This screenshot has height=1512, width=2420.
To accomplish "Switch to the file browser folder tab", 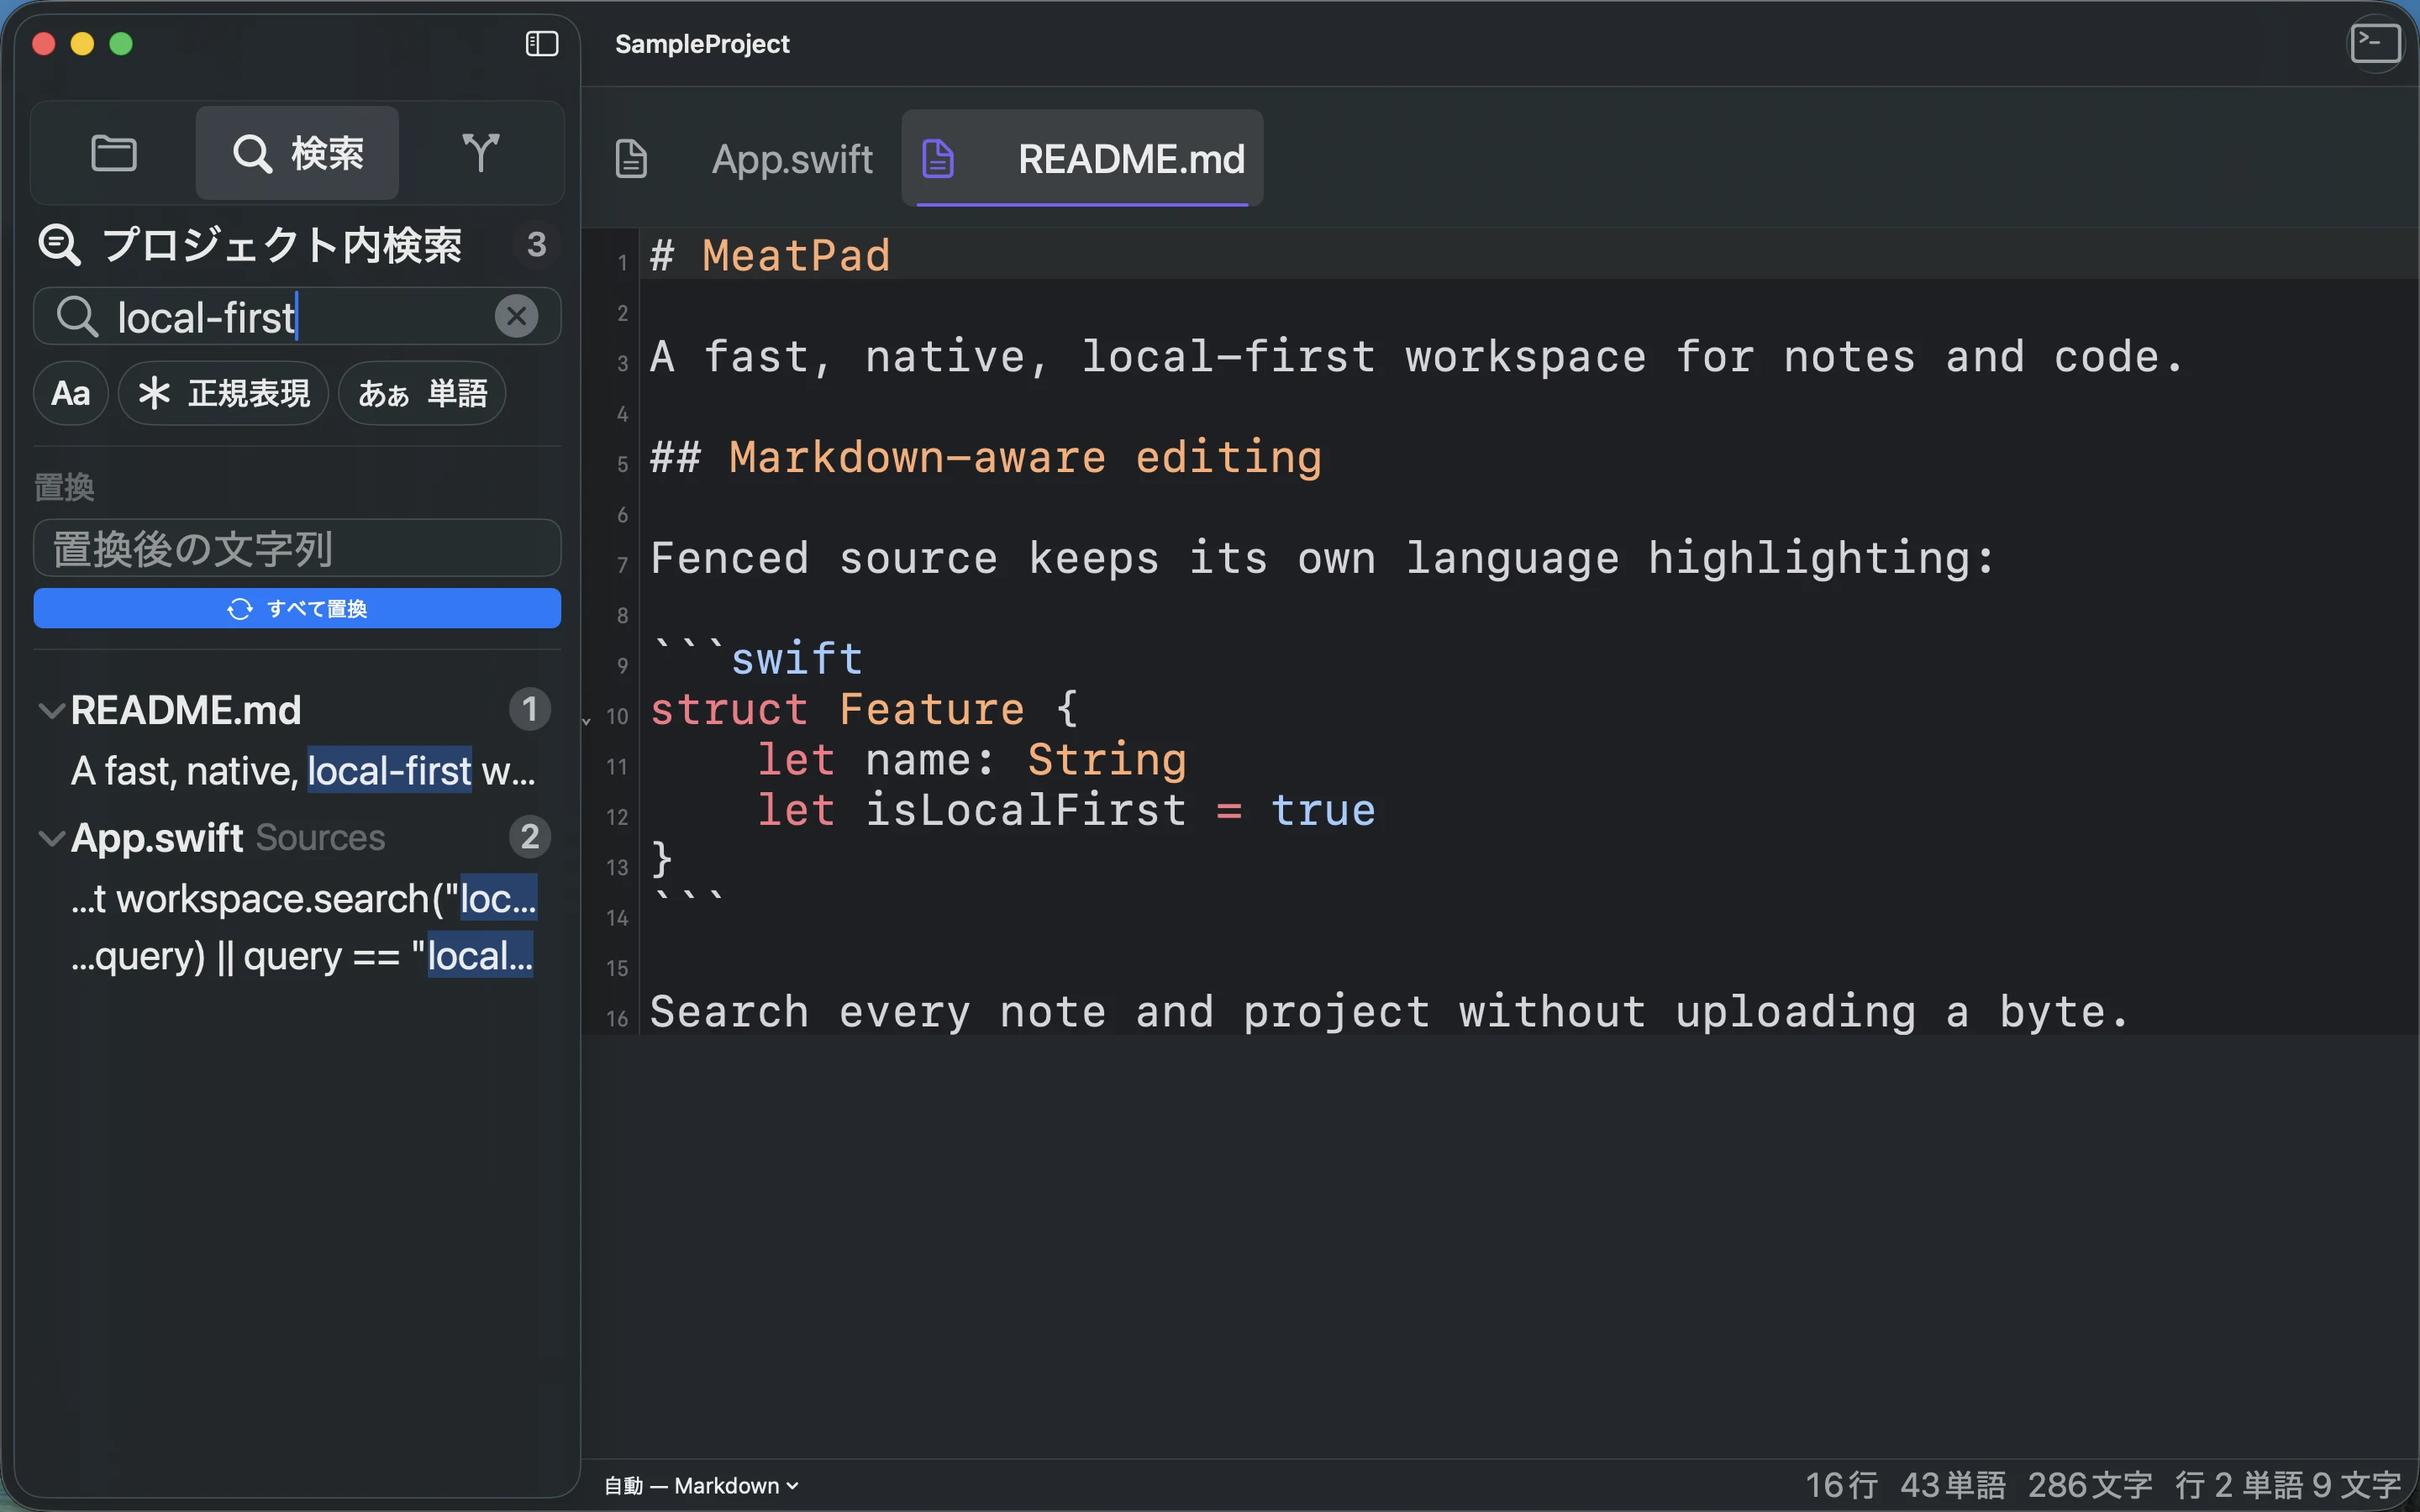I will [114, 154].
